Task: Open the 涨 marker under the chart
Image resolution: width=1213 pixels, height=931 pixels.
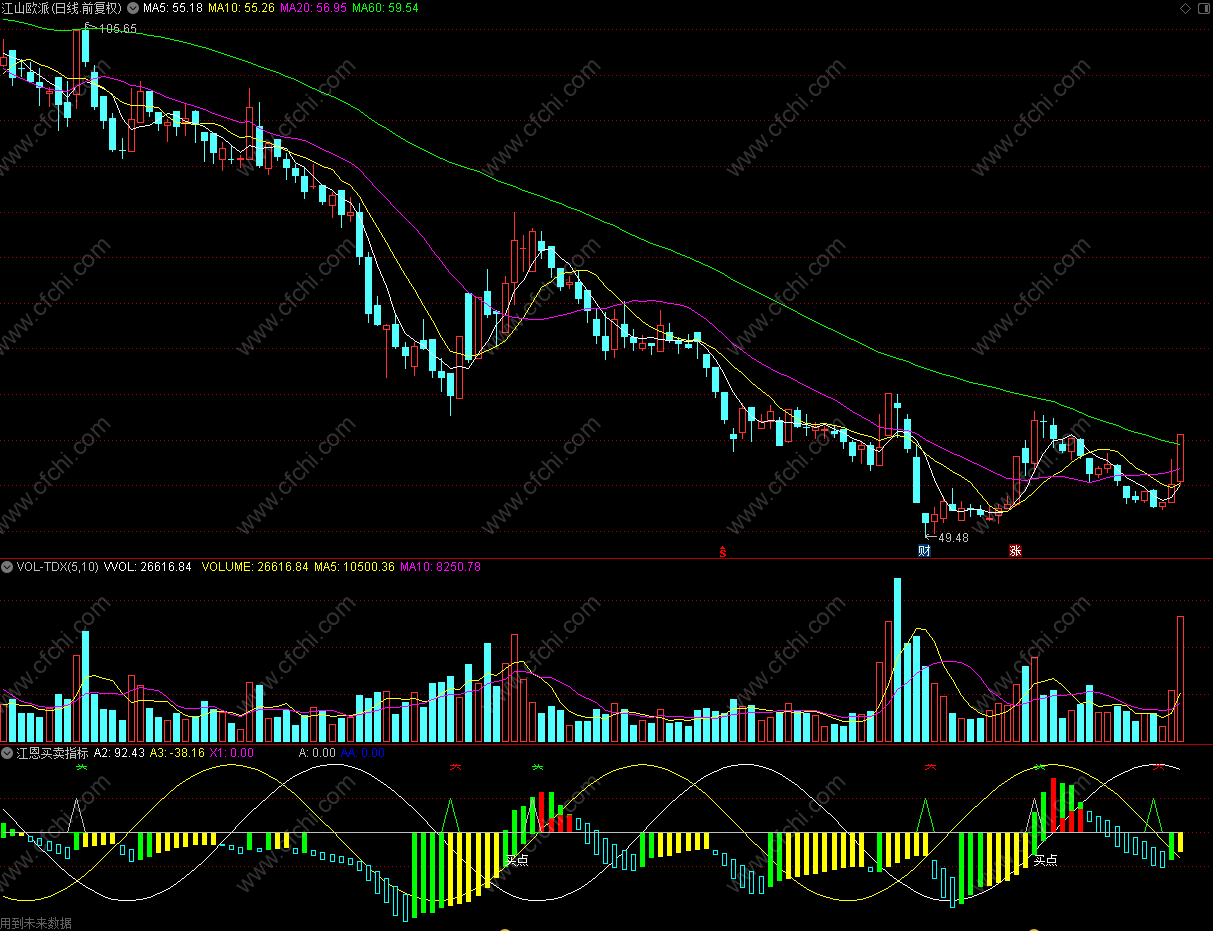Action: click(1015, 551)
